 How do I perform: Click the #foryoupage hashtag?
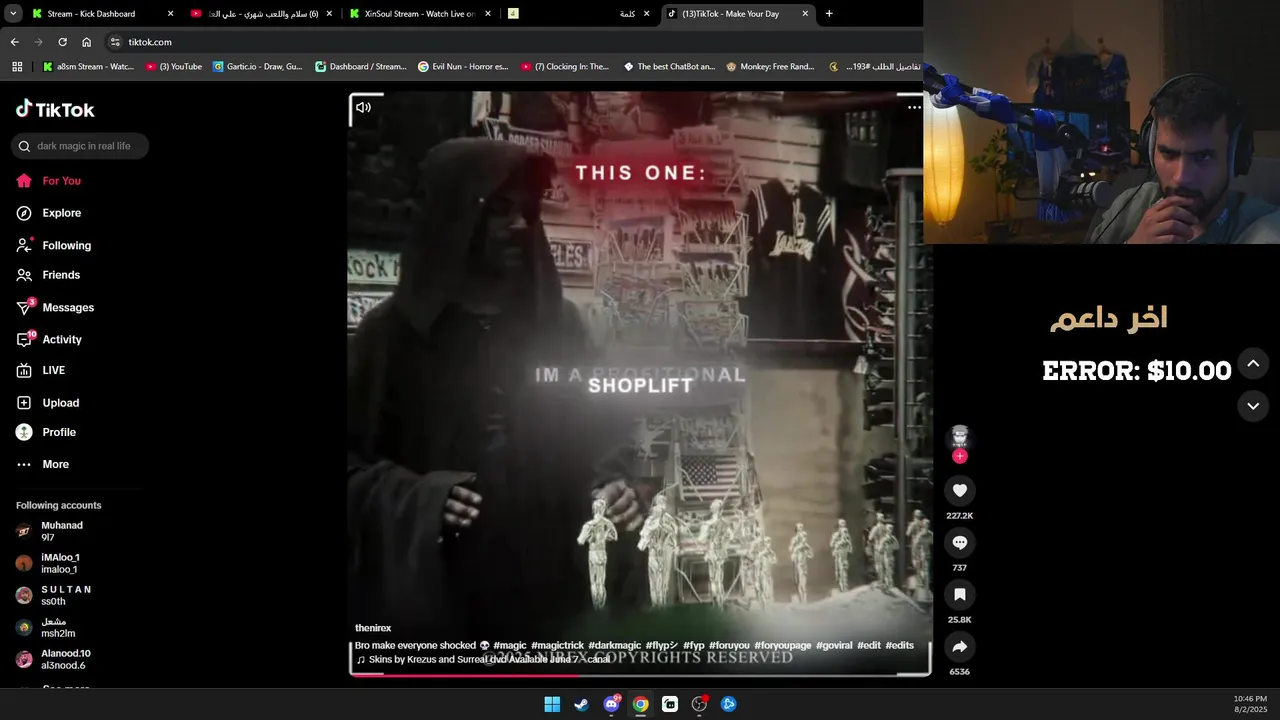[x=783, y=645]
